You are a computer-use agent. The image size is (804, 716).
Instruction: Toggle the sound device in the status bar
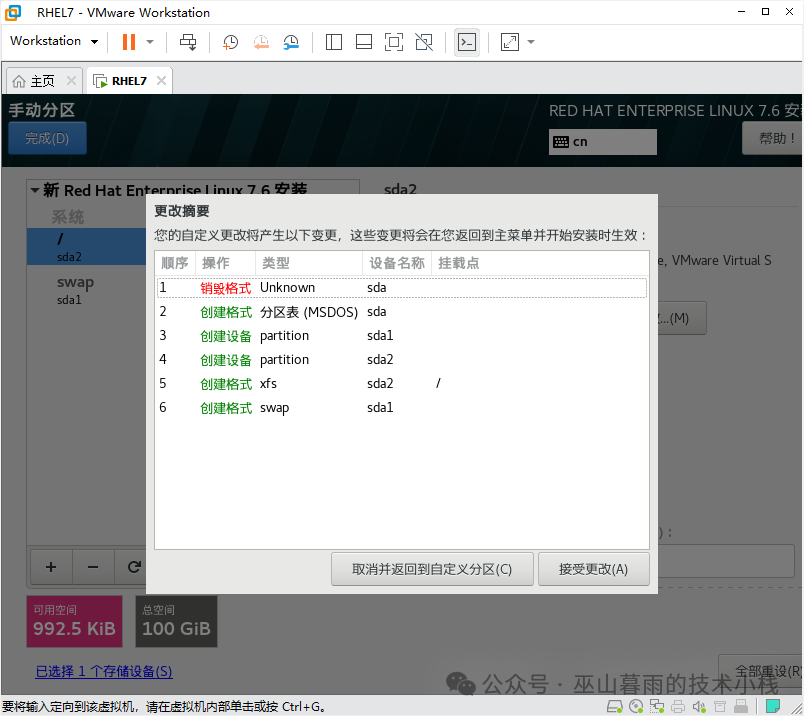[701, 706]
